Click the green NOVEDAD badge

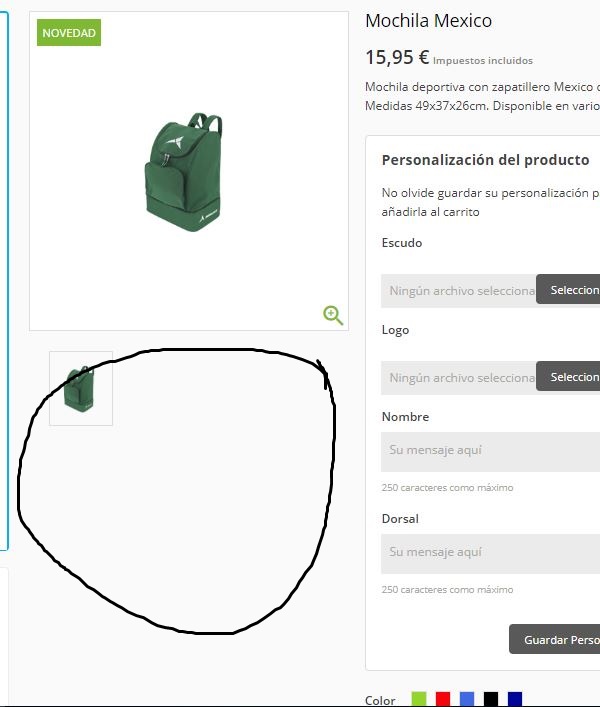[69, 32]
